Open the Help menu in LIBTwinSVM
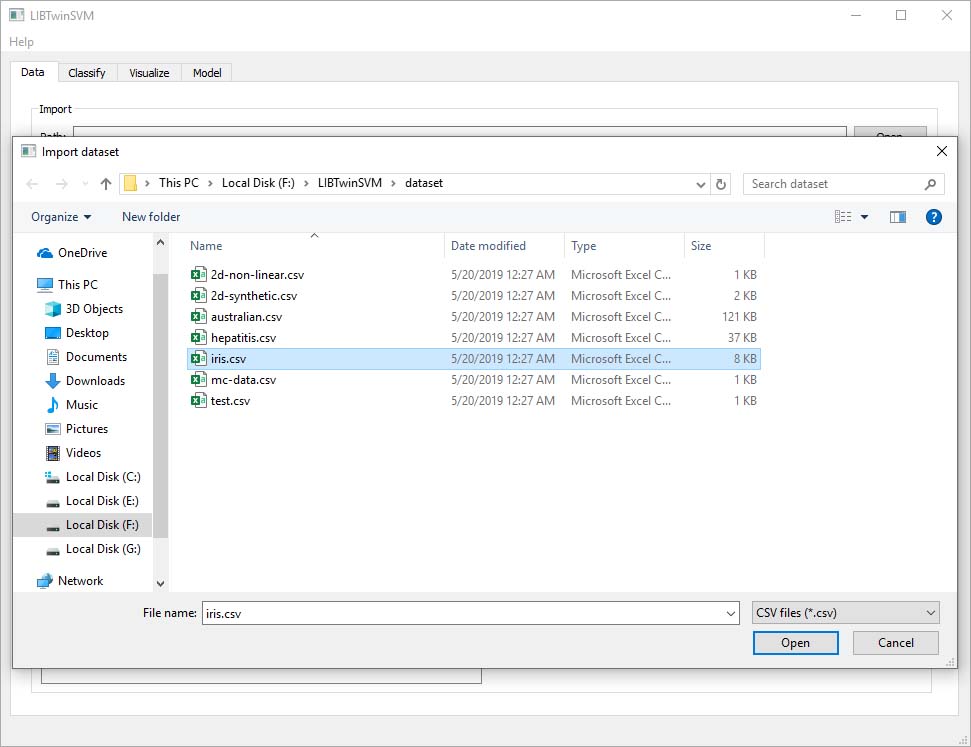 click(21, 42)
